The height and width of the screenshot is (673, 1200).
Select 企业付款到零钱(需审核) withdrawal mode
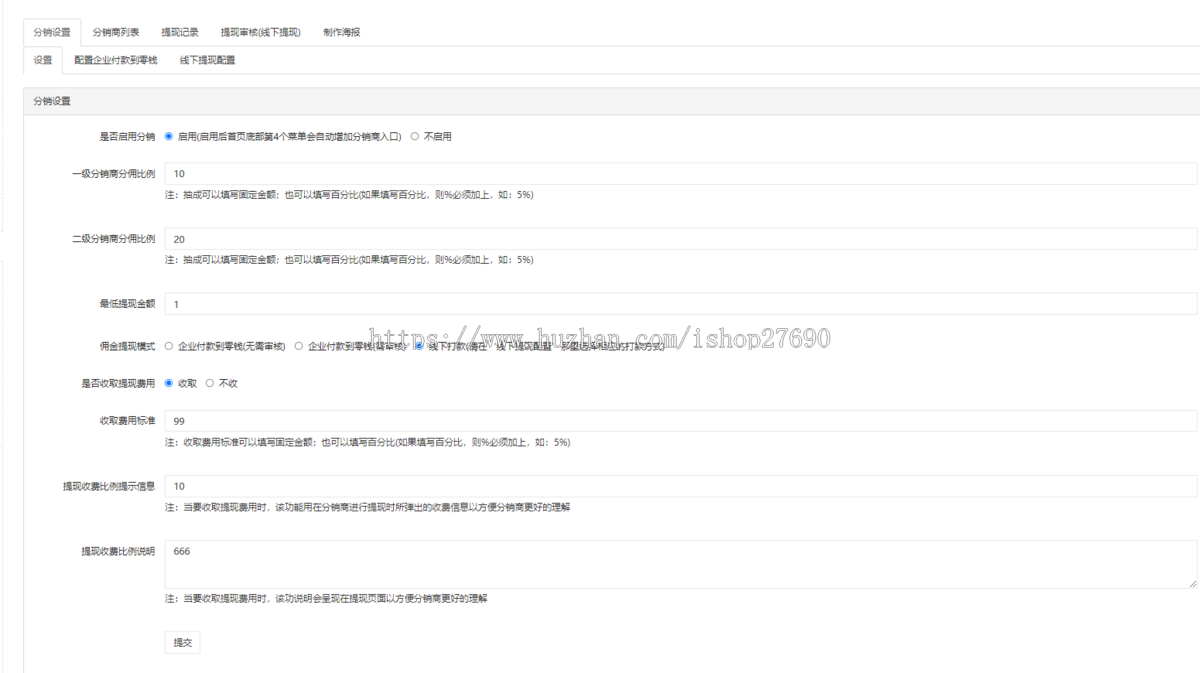click(x=299, y=346)
